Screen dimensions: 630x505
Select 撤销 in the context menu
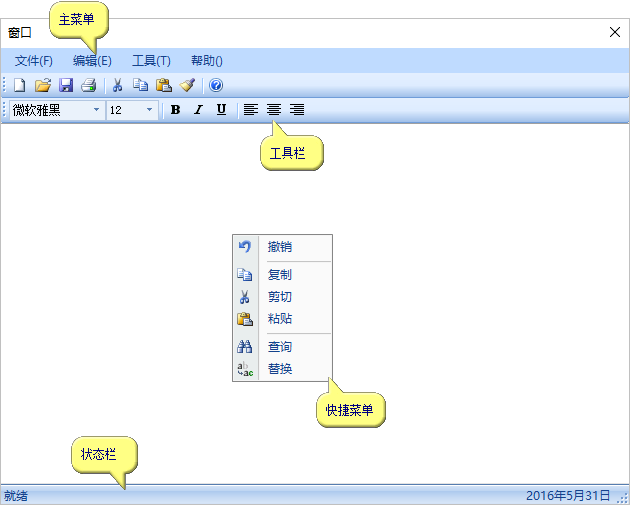click(280, 247)
